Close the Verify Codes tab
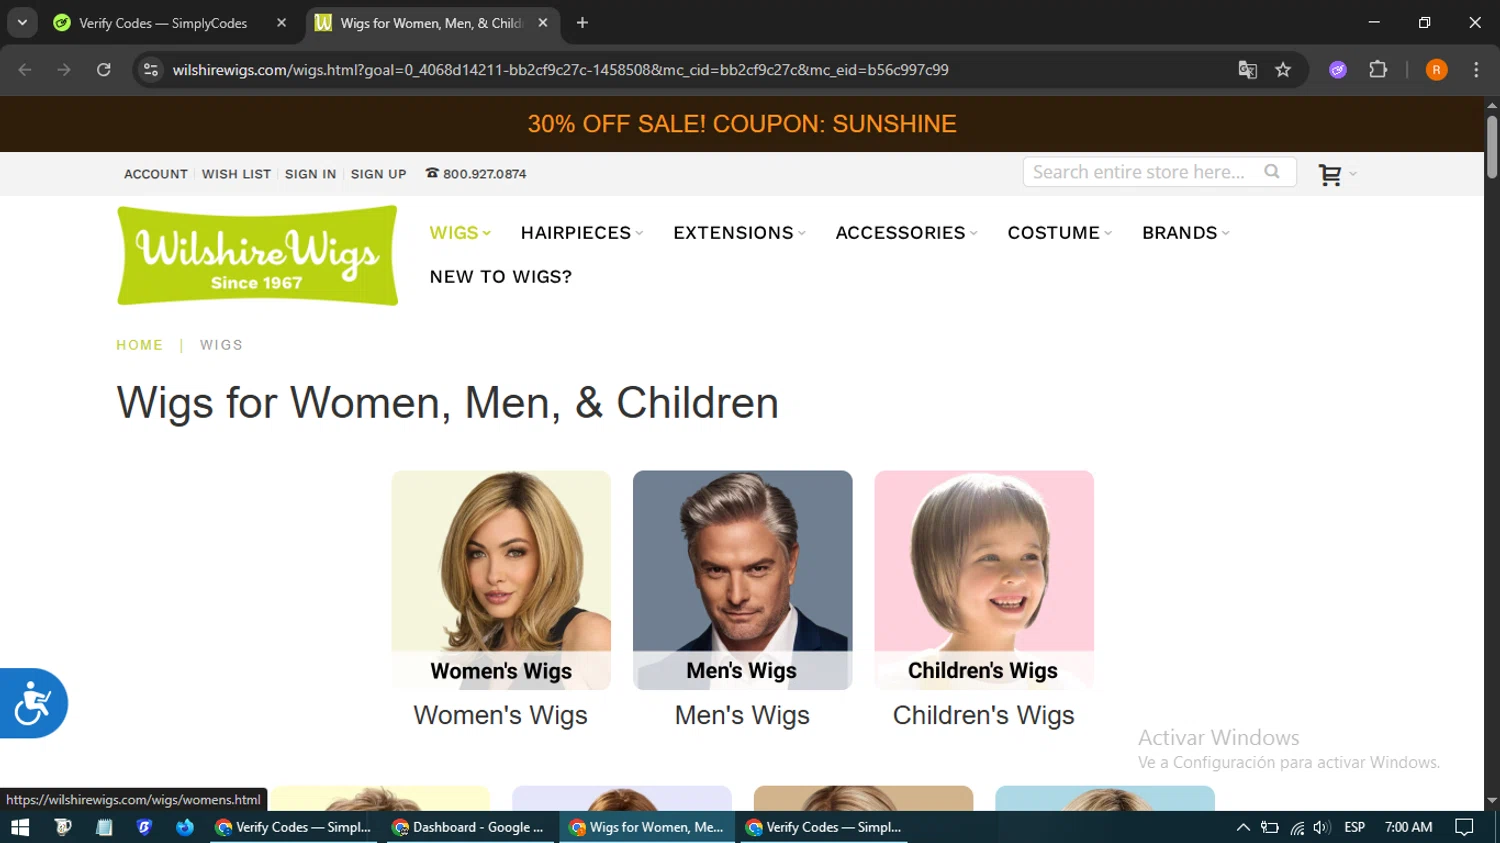The width and height of the screenshot is (1500, 843). click(x=281, y=23)
